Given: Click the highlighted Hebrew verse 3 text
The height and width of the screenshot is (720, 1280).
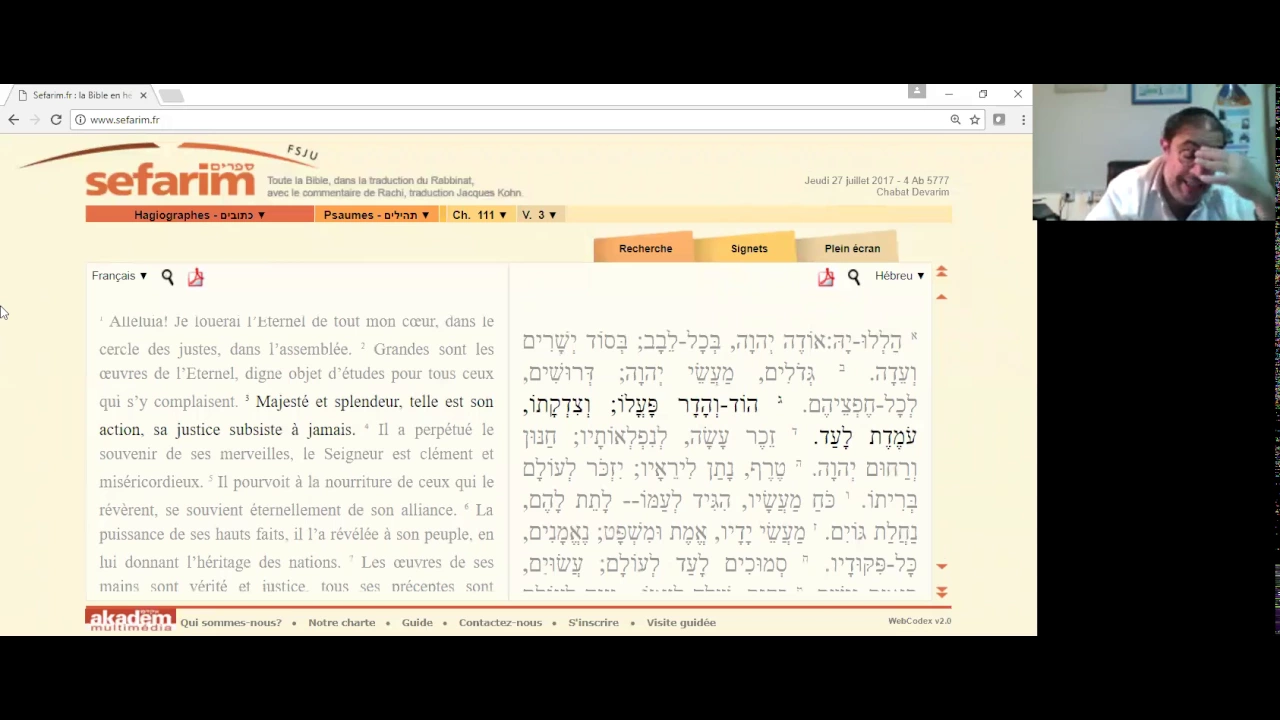Looking at the screenshot, I should [x=719, y=421].
